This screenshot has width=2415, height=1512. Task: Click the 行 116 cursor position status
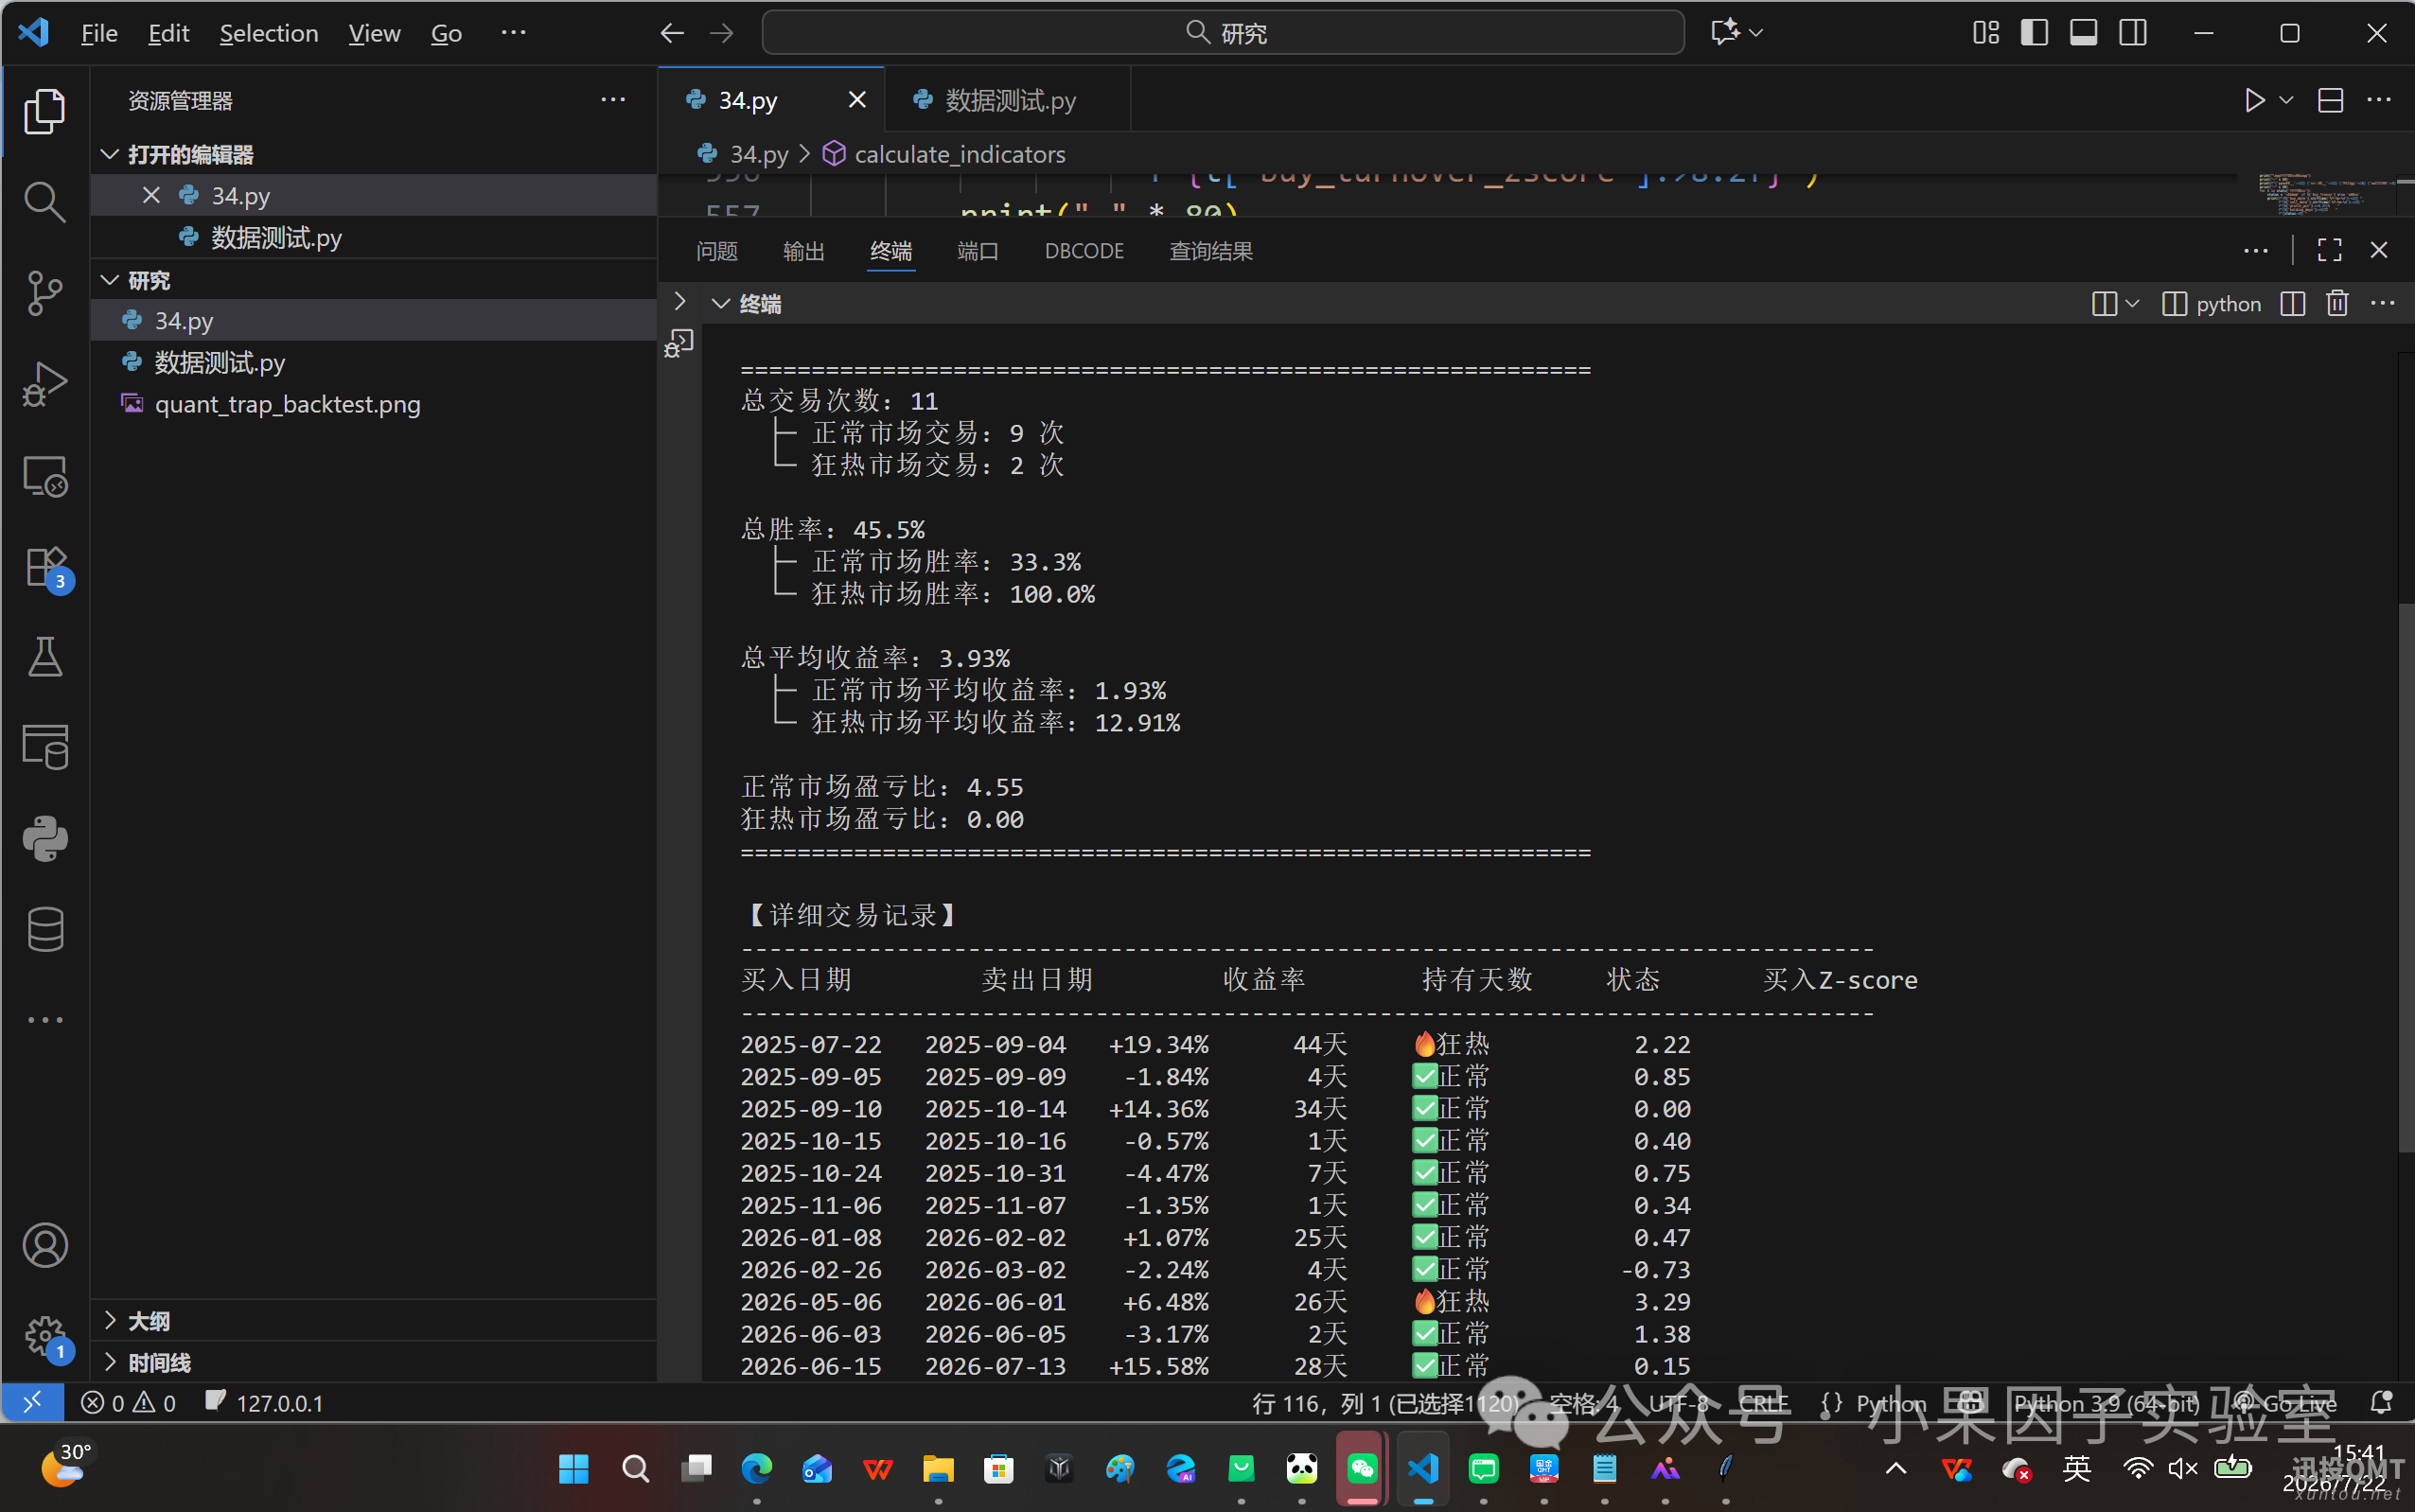tap(1386, 1403)
